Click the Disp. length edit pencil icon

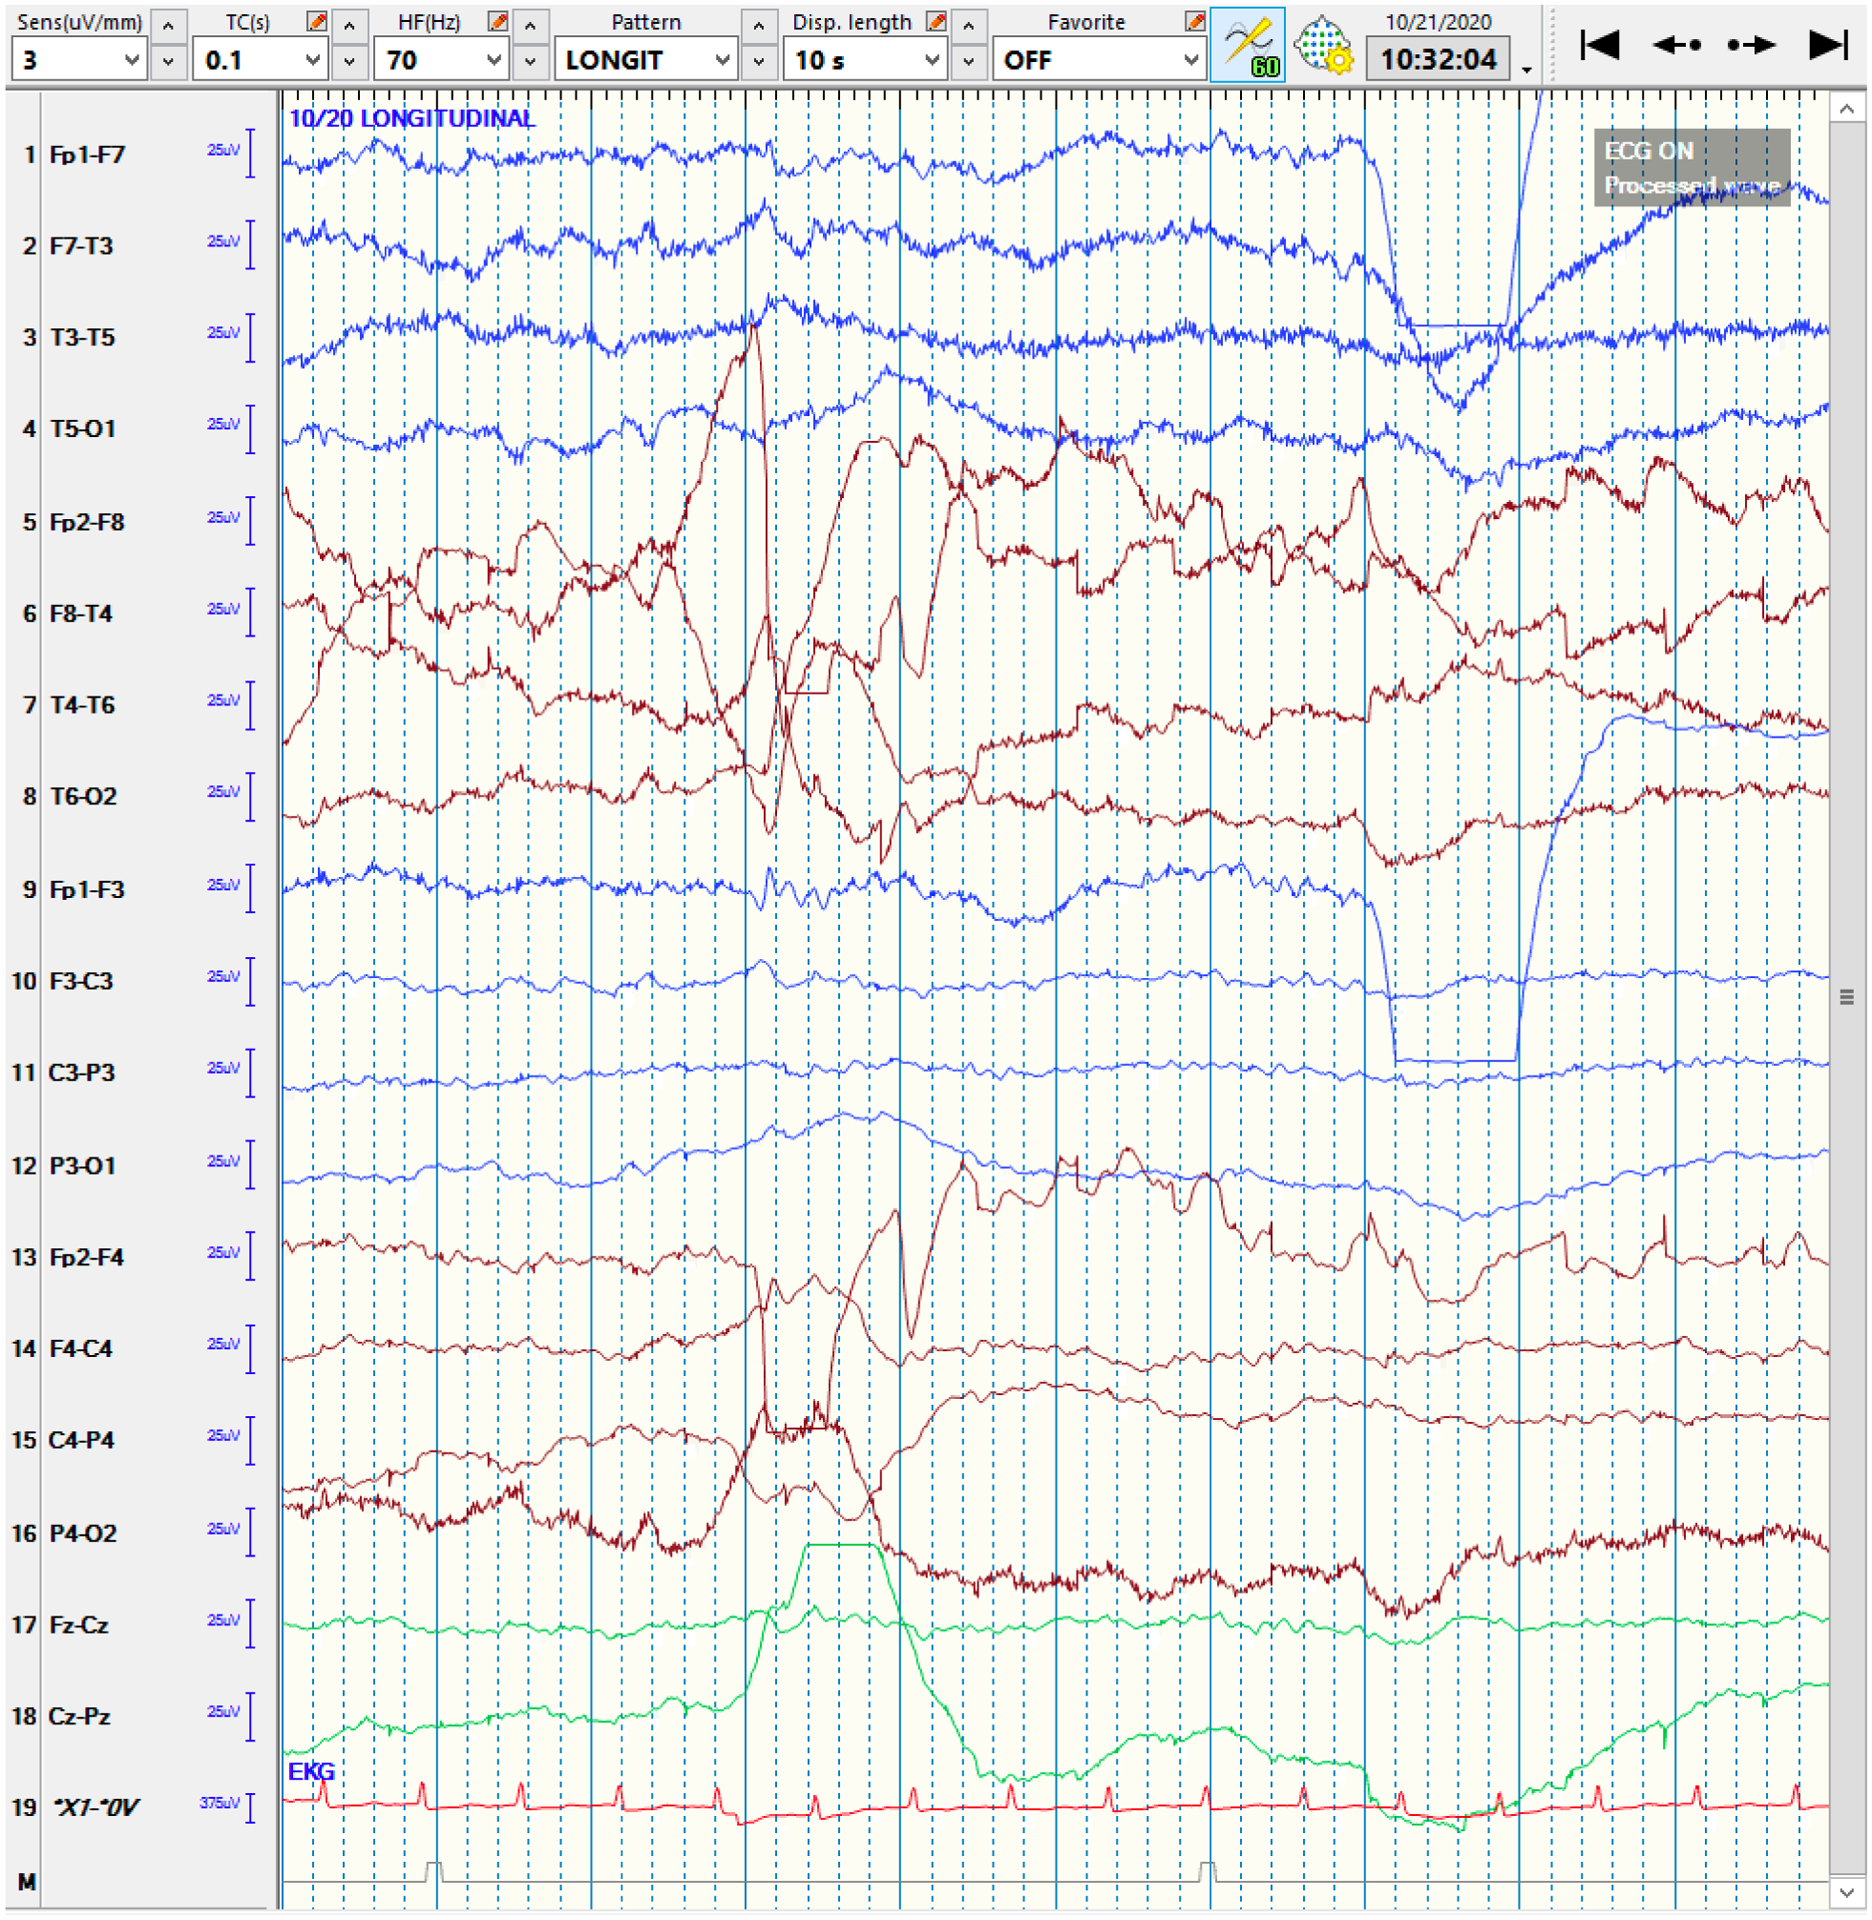[x=936, y=21]
